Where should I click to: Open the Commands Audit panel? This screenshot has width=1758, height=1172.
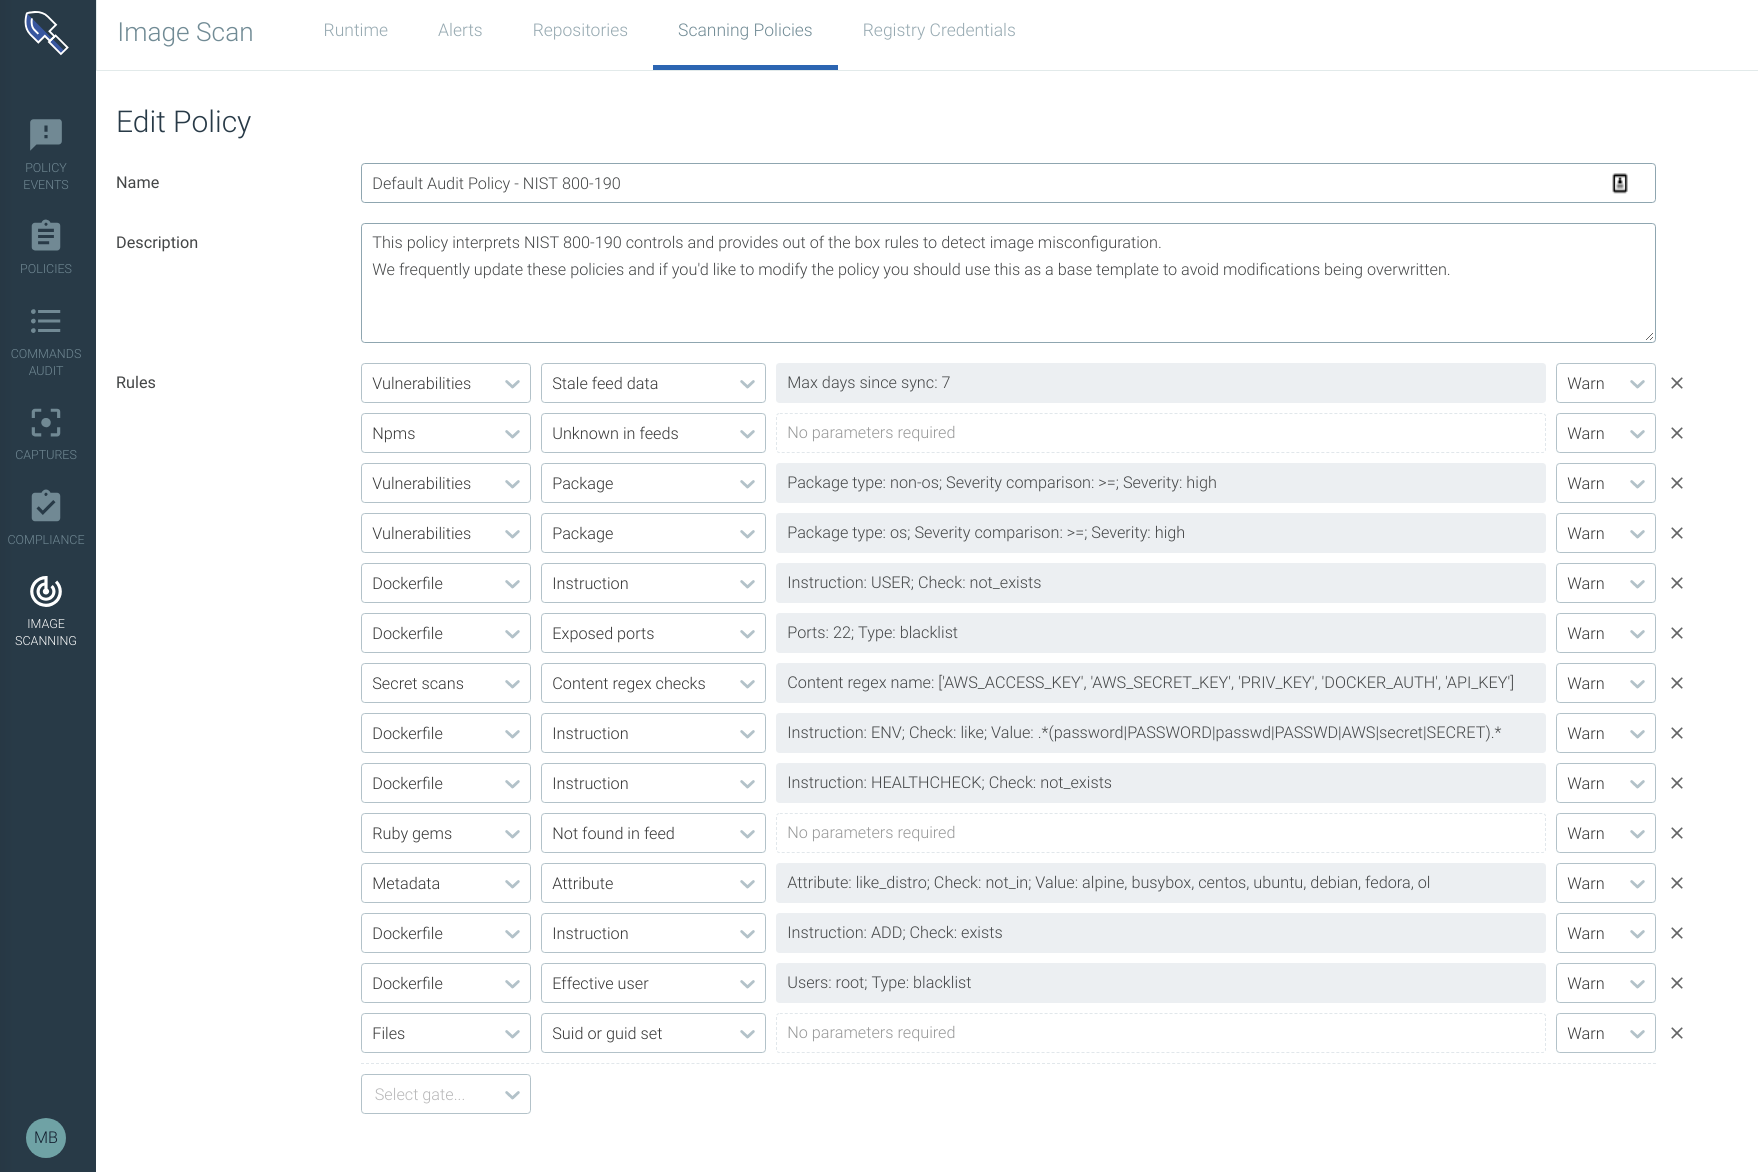pyautogui.click(x=45, y=340)
